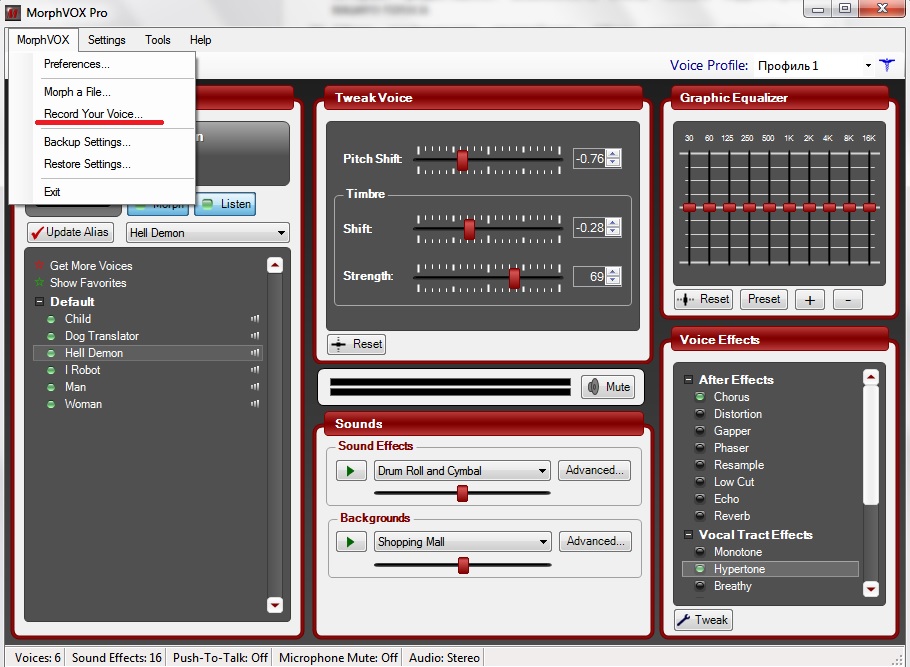
Task: Click the signal bars icon for Child
Action: 255,319
